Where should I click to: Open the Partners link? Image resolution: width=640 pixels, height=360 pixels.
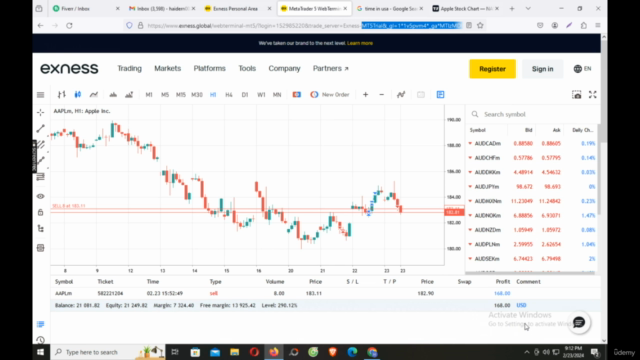pyautogui.click(x=331, y=69)
